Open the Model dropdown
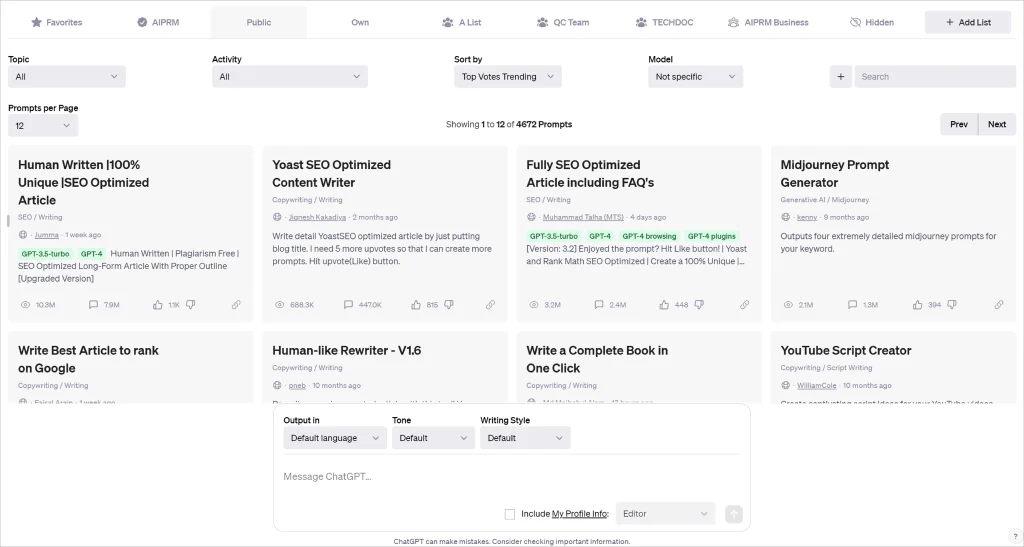This screenshot has height=547, width=1024. [695, 76]
